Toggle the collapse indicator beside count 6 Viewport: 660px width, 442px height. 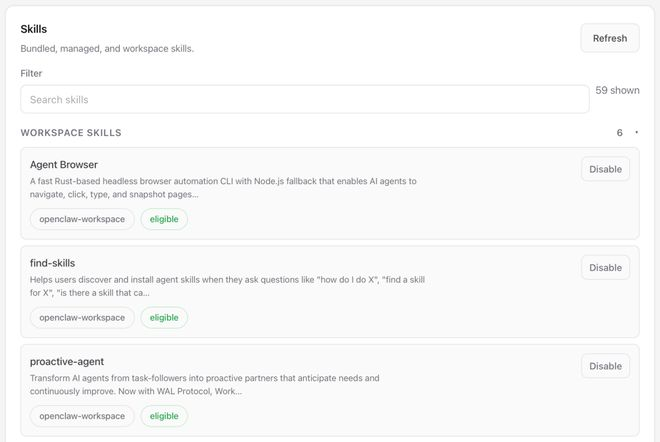[636, 132]
